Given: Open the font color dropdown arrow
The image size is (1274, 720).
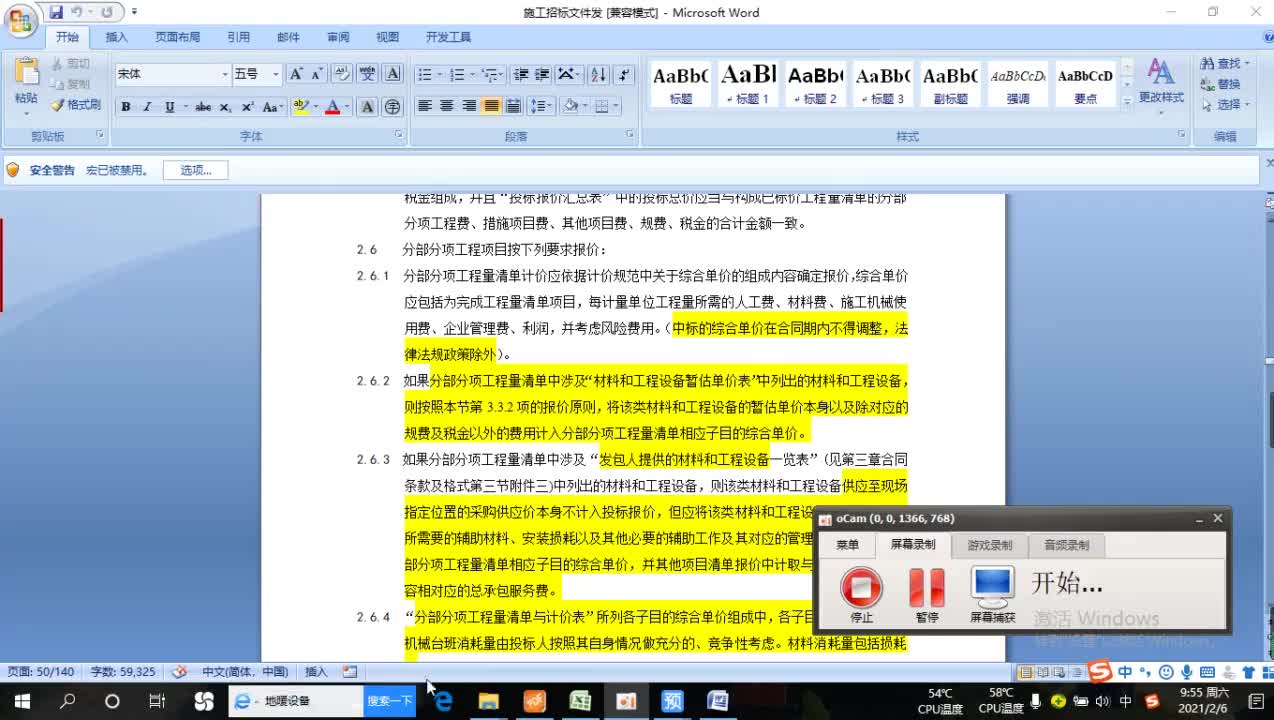Looking at the screenshot, I should 347,107.
